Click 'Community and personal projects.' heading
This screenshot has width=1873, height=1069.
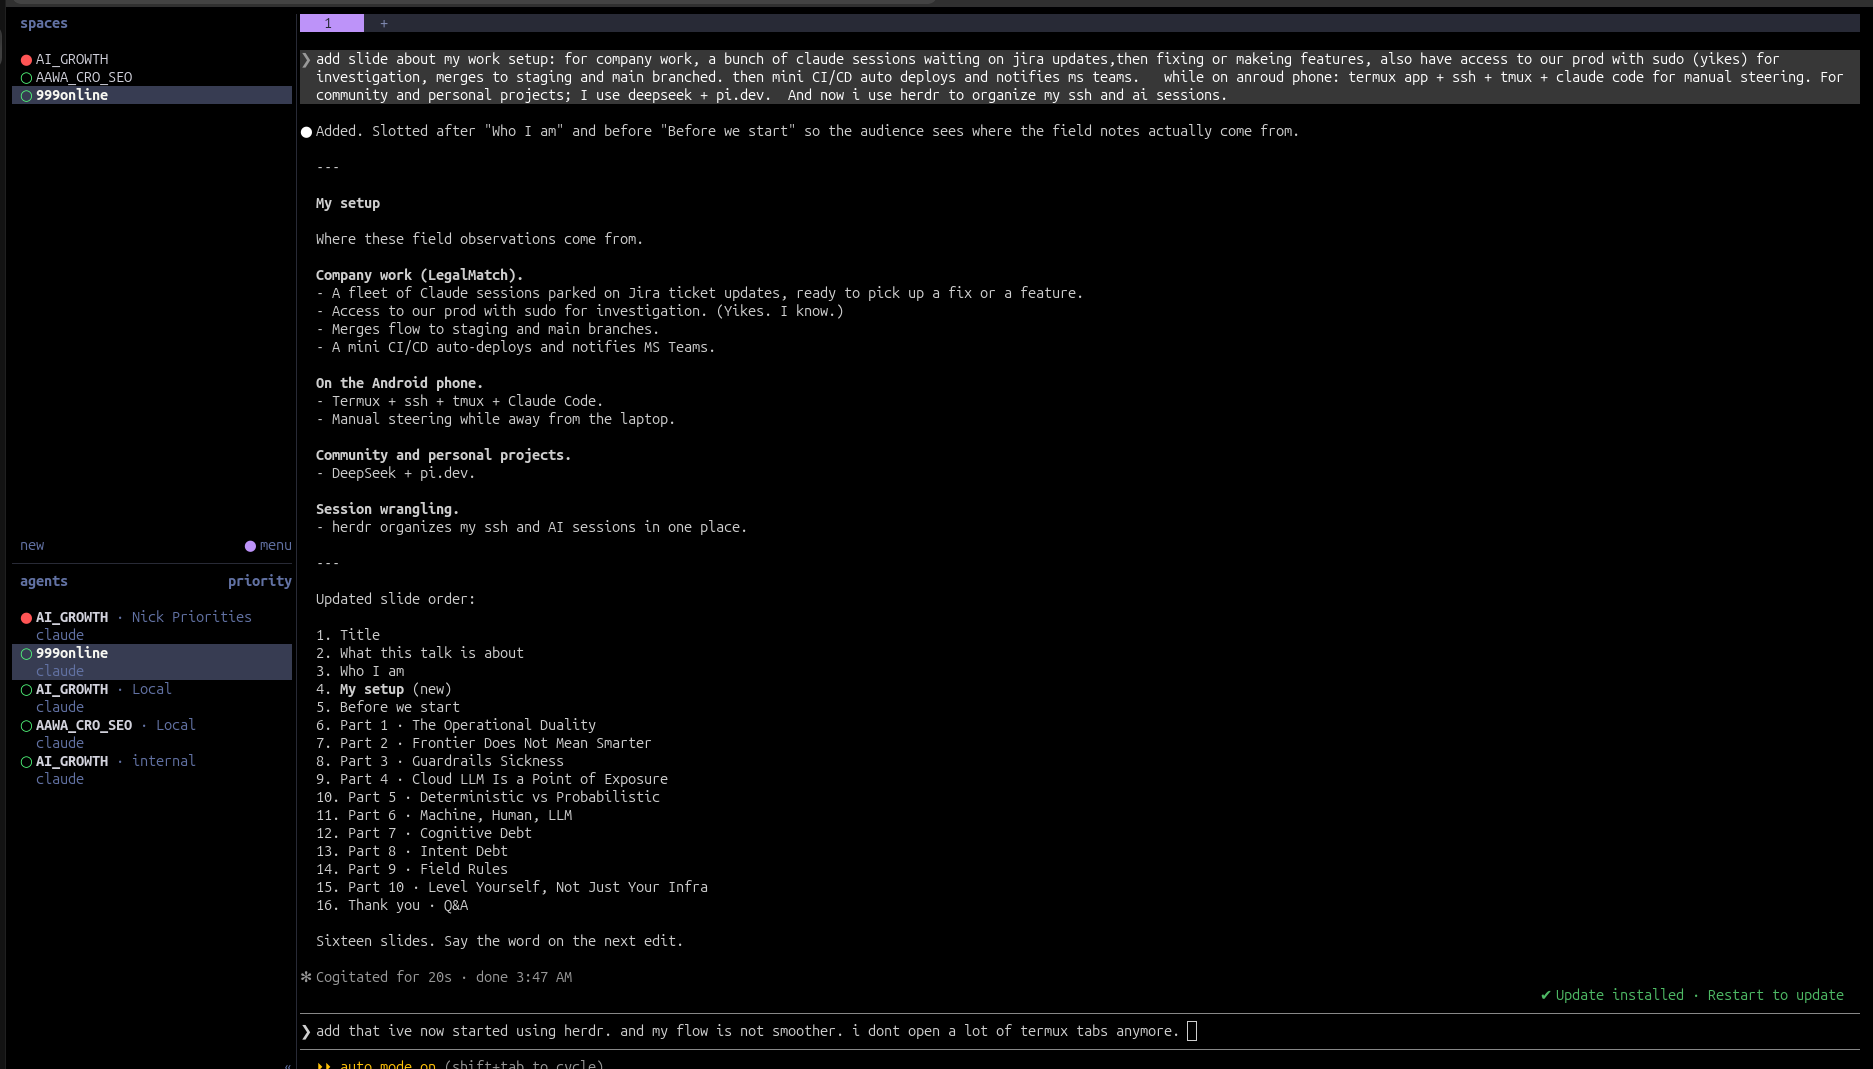coord(444,455)
